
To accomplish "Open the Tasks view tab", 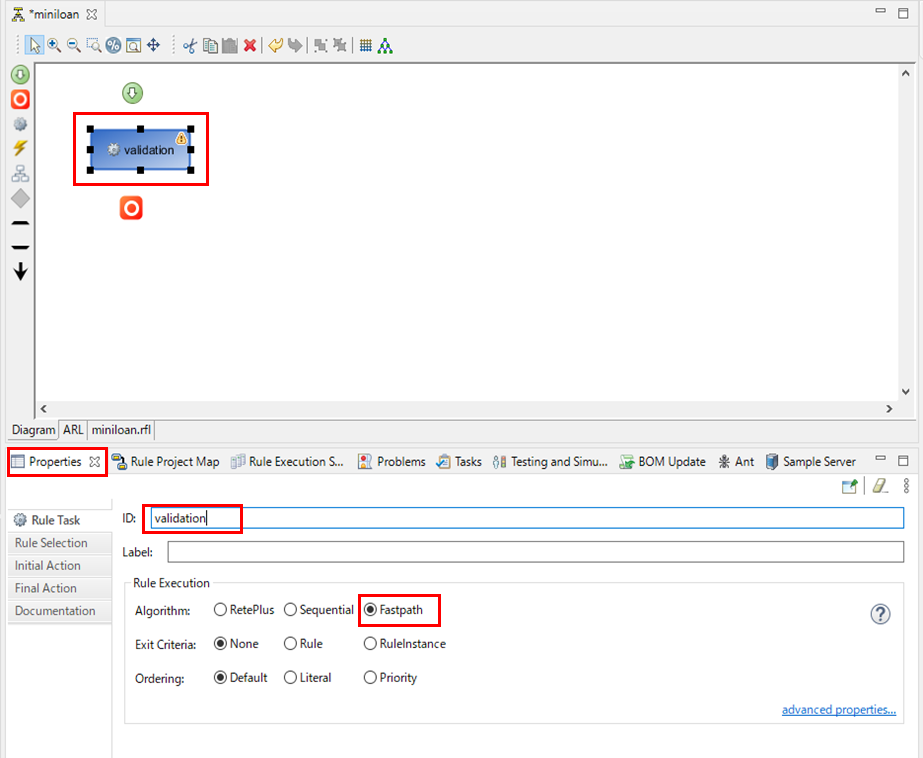I will [x=459, y=462].
